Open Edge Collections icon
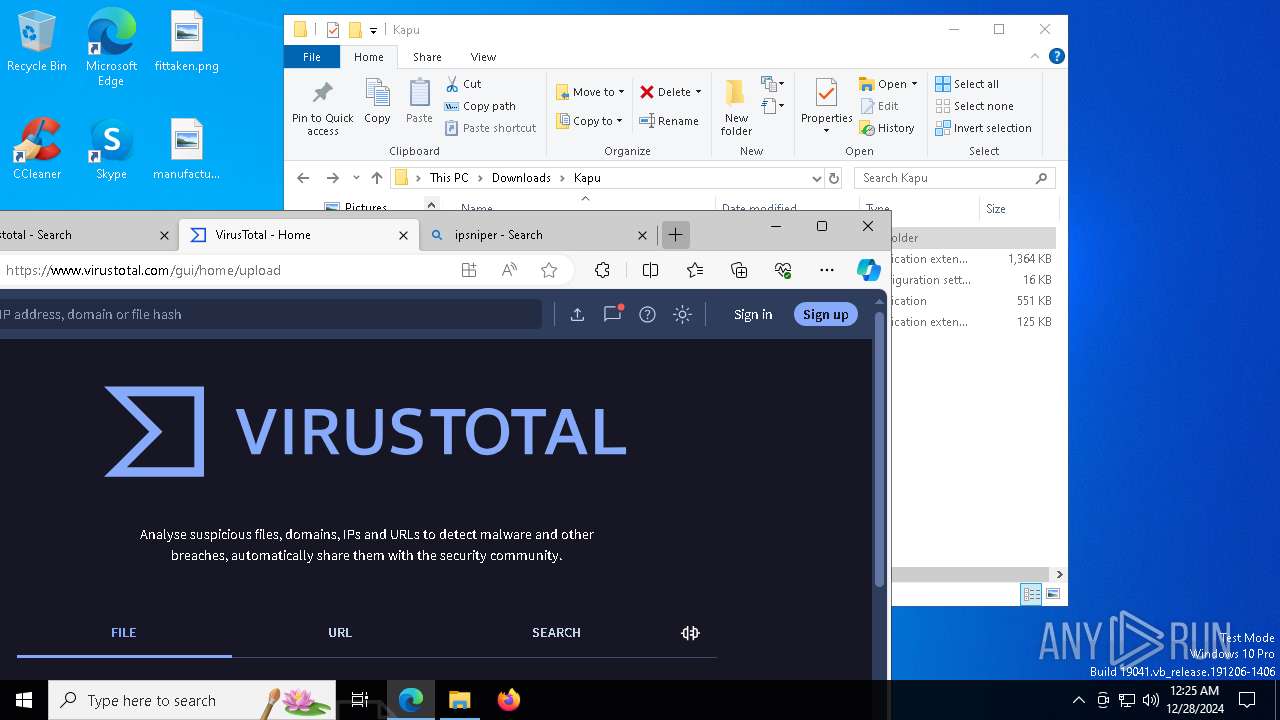The image size is (1280, 720). tap(739, 270)
